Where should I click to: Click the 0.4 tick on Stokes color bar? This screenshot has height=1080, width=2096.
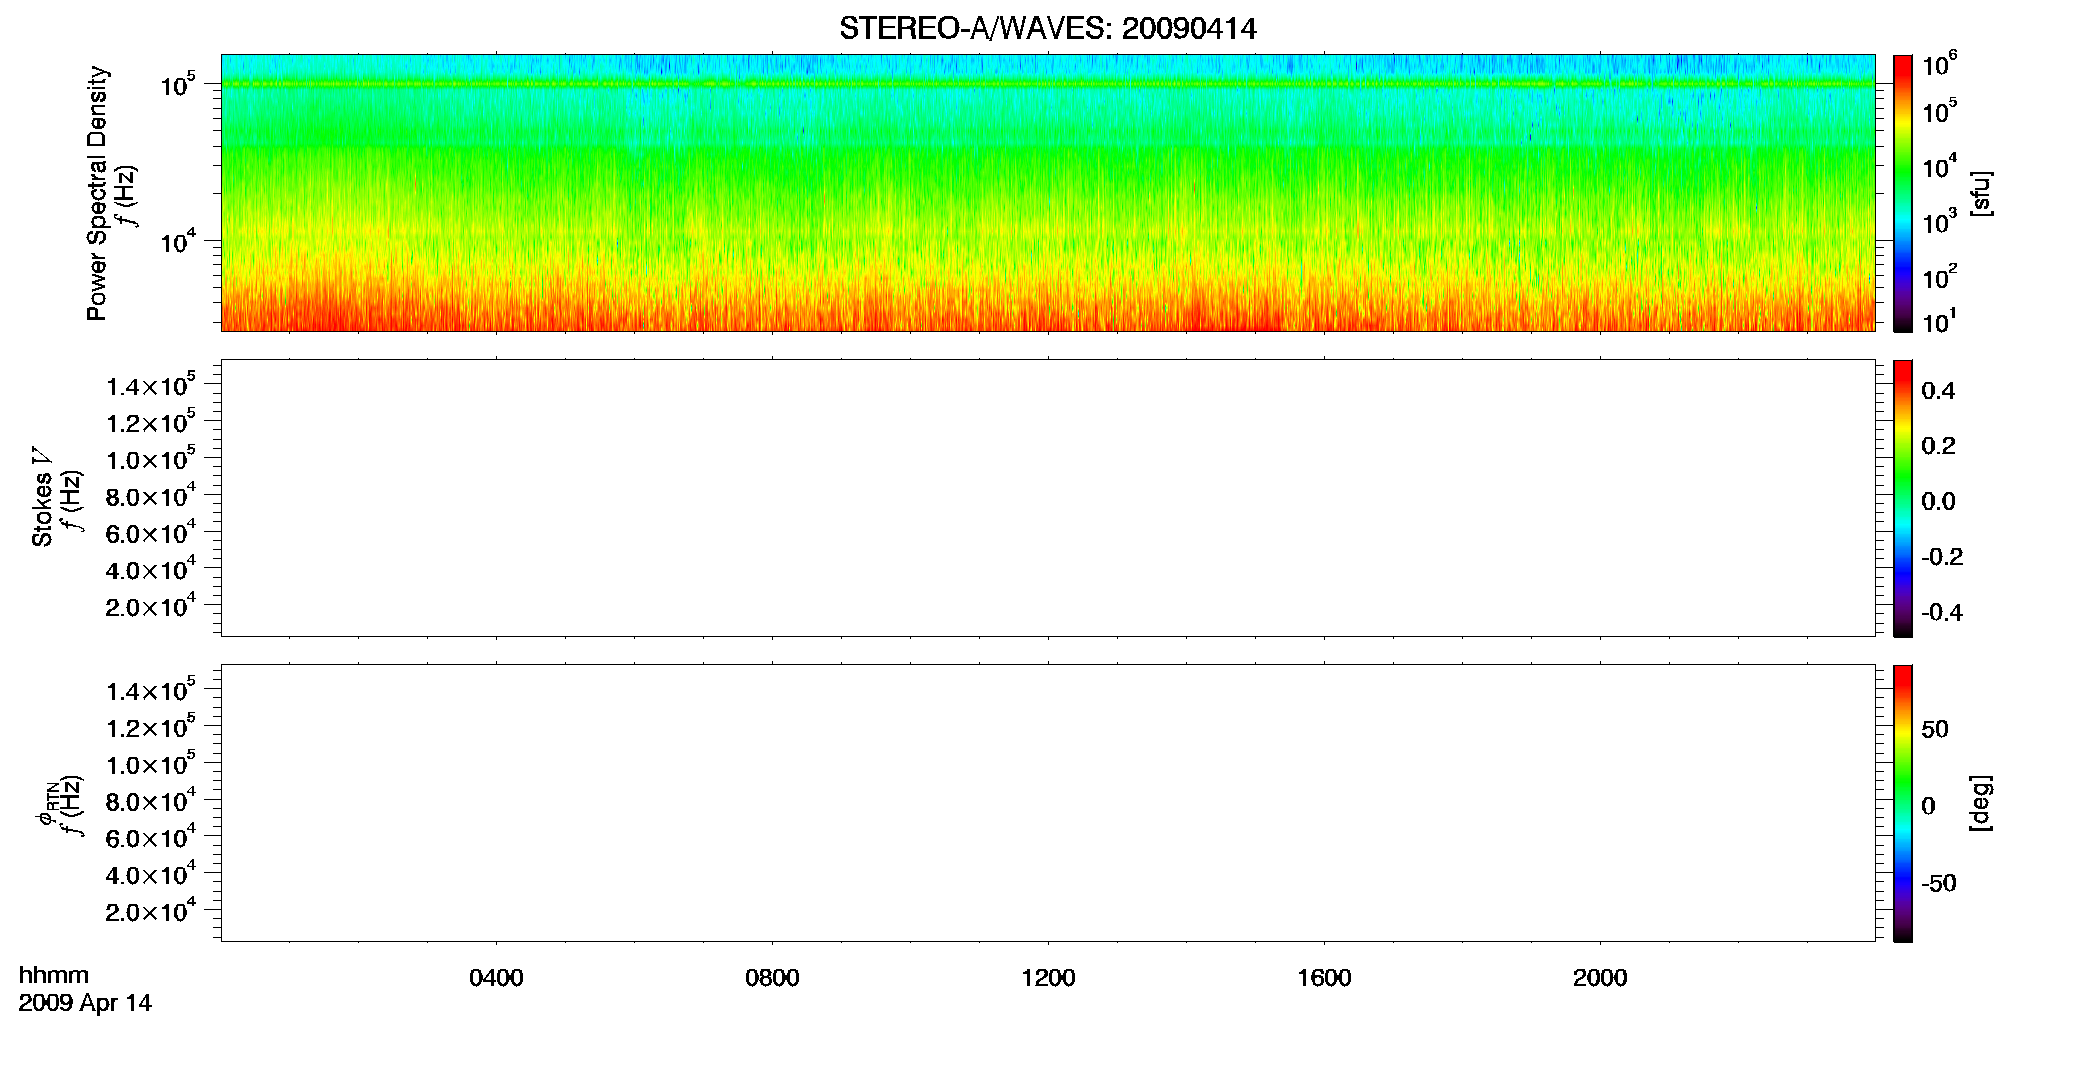[x=1938, y=391]
